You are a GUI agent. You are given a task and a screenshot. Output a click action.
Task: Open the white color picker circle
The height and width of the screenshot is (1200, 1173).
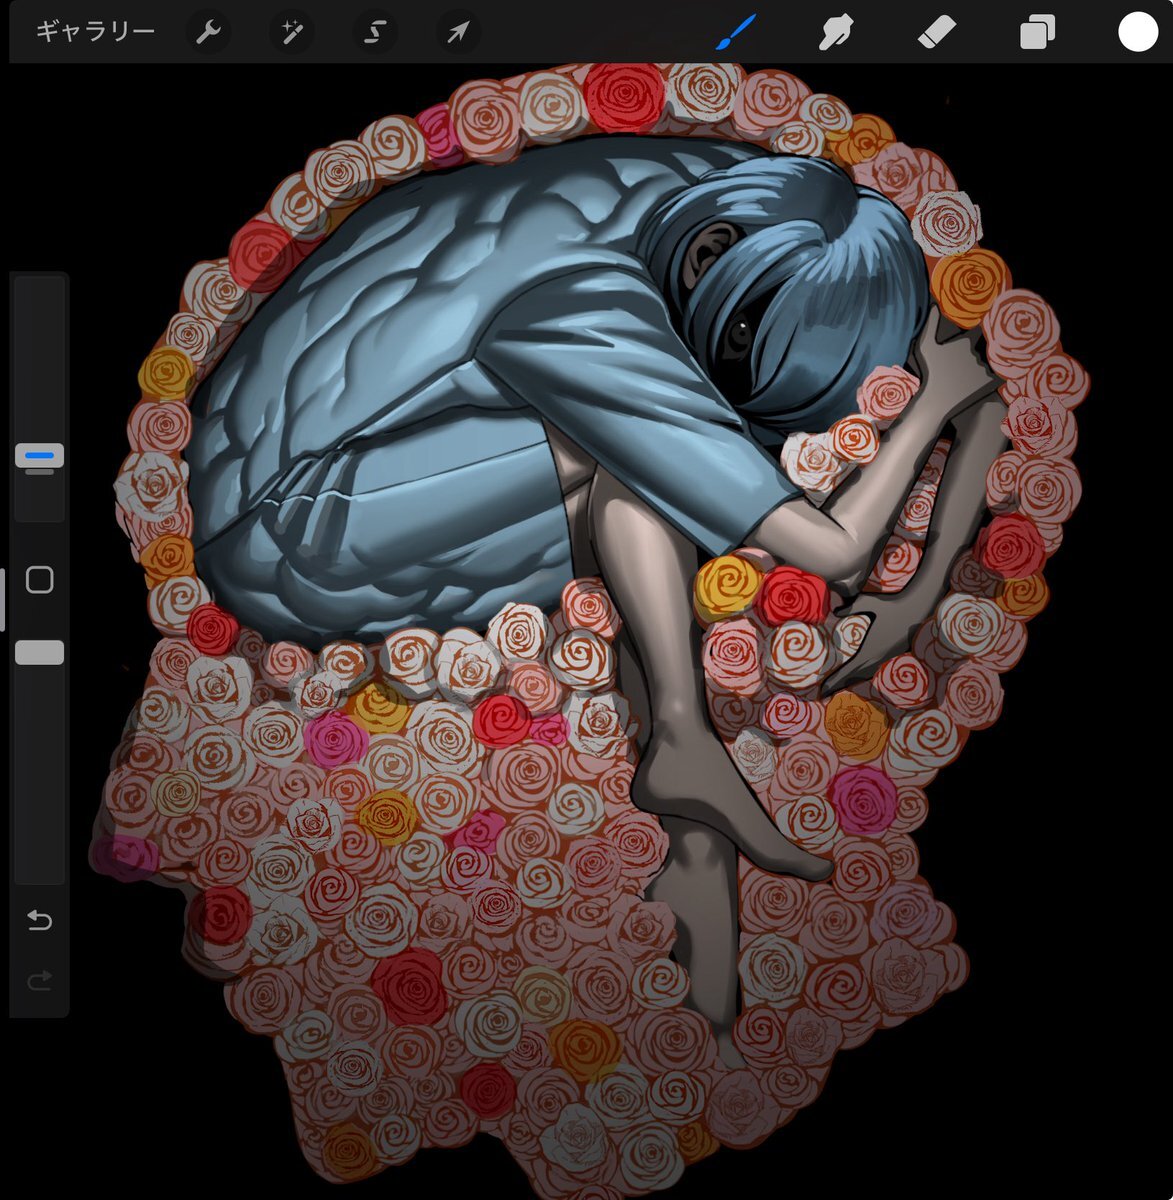pos(1137,32)
